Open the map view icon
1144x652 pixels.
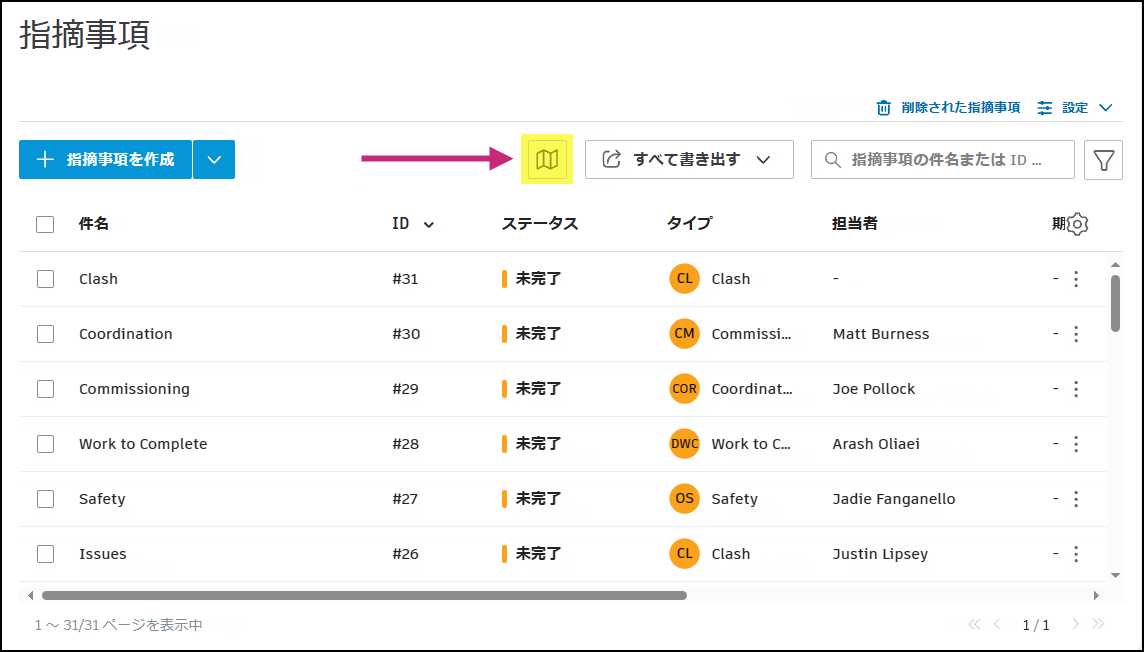547,160
